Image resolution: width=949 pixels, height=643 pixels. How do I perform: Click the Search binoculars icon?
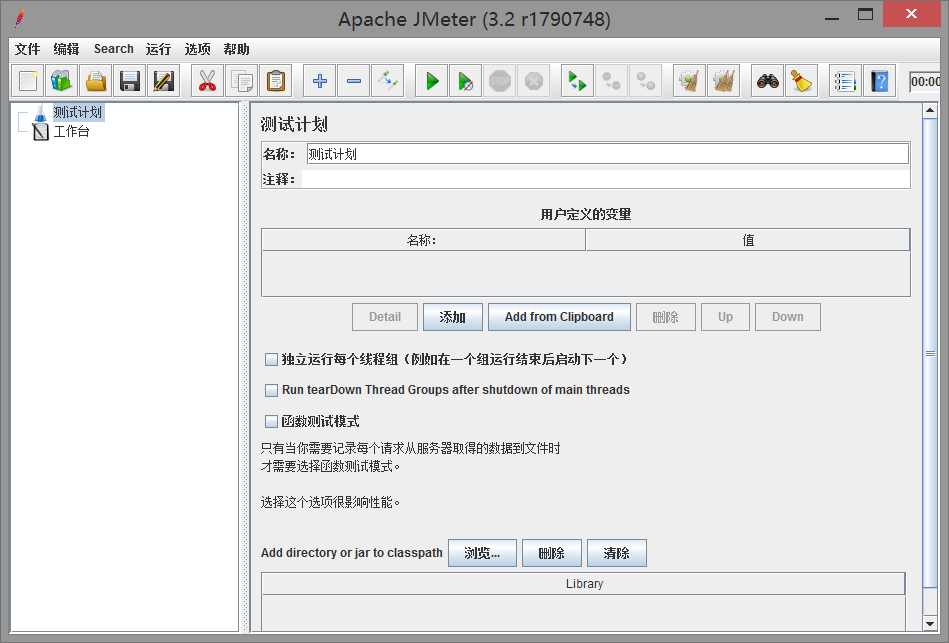(x=767, y=81)
